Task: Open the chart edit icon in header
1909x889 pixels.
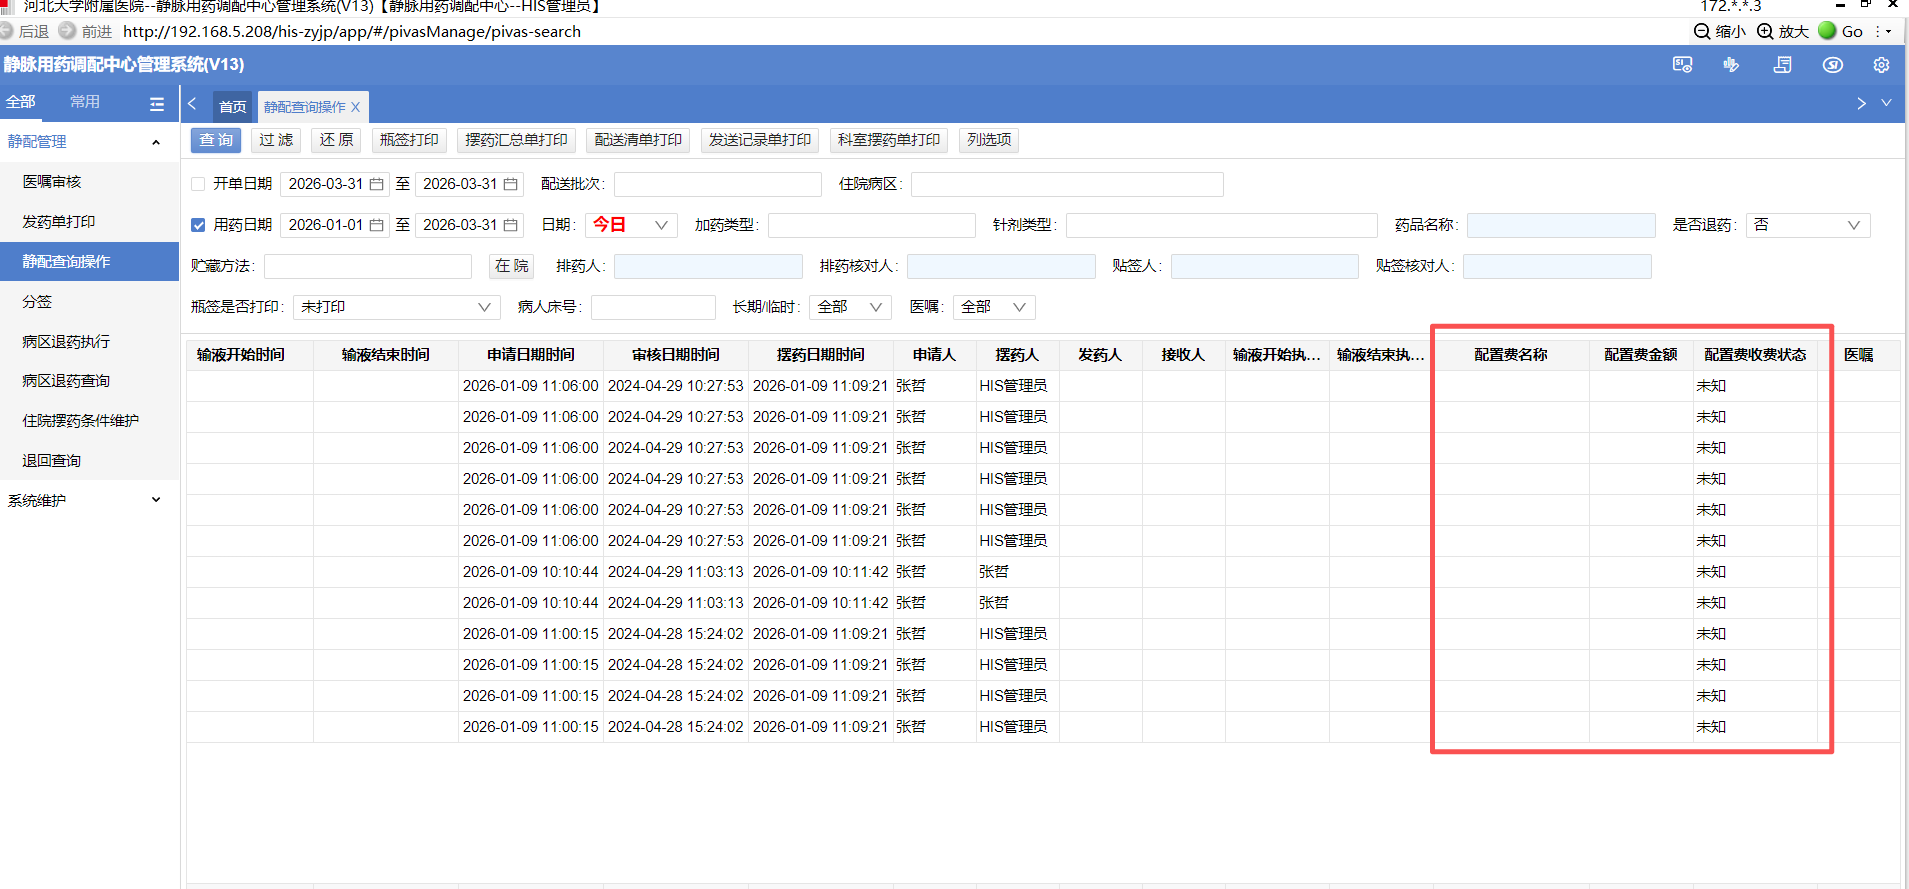Action: pos(1731,65)
